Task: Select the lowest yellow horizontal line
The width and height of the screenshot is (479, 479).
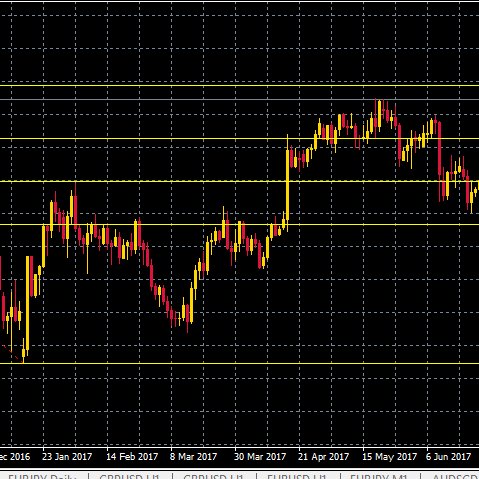Action: [239, 363]
